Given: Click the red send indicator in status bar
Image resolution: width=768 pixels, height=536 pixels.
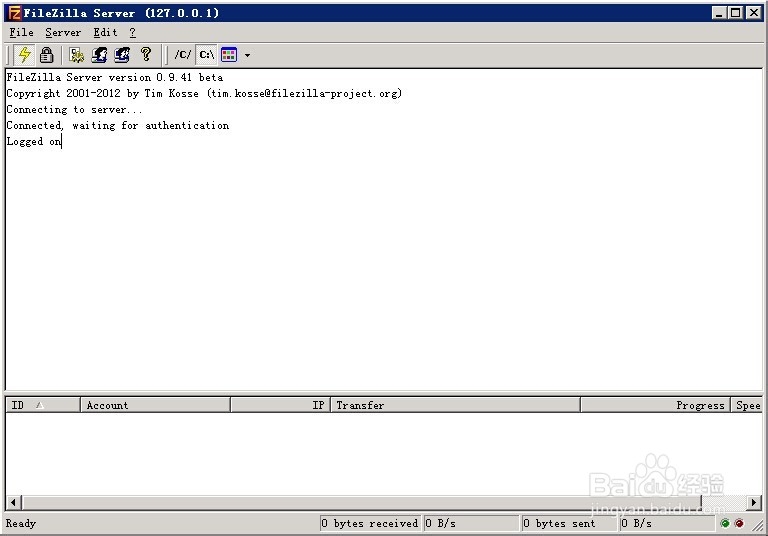Looking at the screenshot, I should point(739,523).
